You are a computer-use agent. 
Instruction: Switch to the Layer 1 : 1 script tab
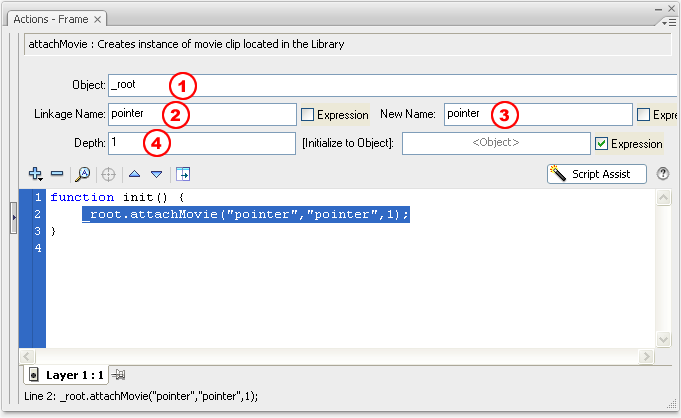click(x=66, y=375)
